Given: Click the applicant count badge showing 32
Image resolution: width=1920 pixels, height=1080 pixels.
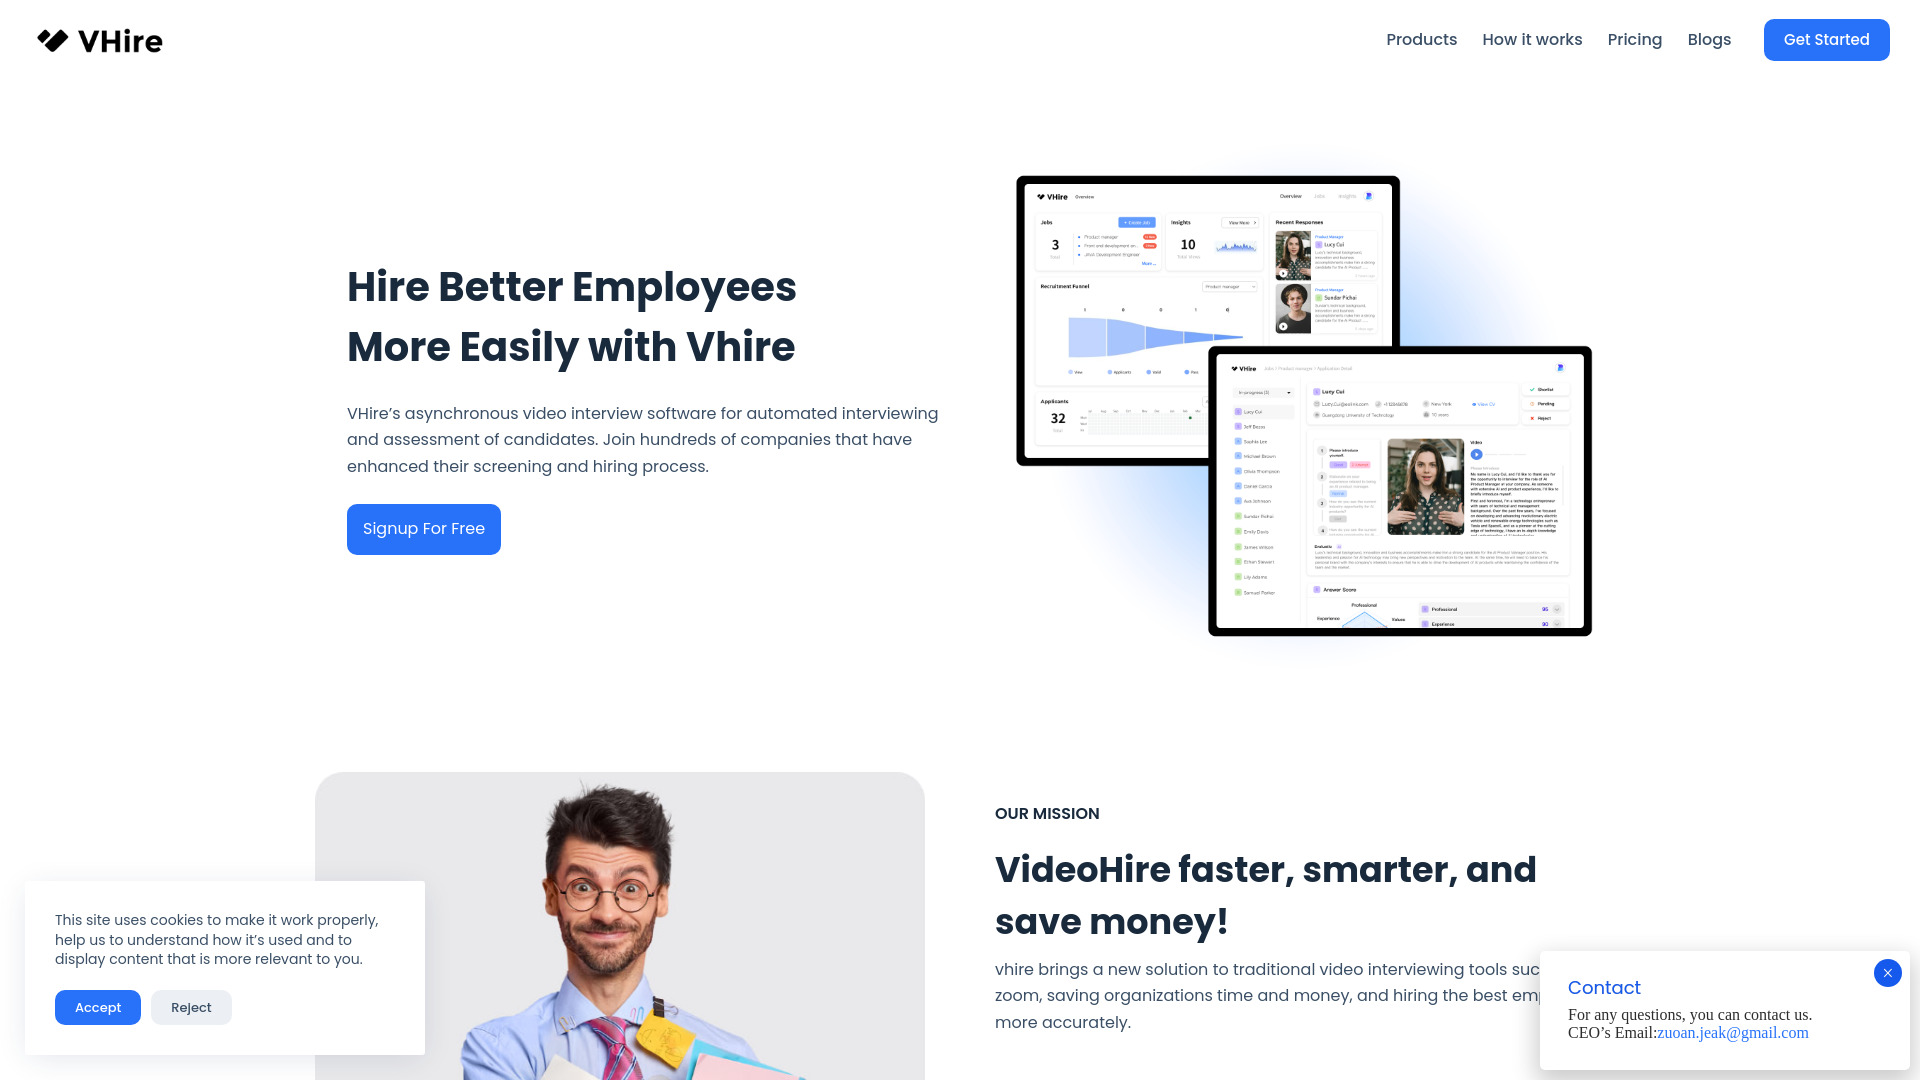Looking at the screenshot, I should pyautogui.click(x=1059, y=417).
